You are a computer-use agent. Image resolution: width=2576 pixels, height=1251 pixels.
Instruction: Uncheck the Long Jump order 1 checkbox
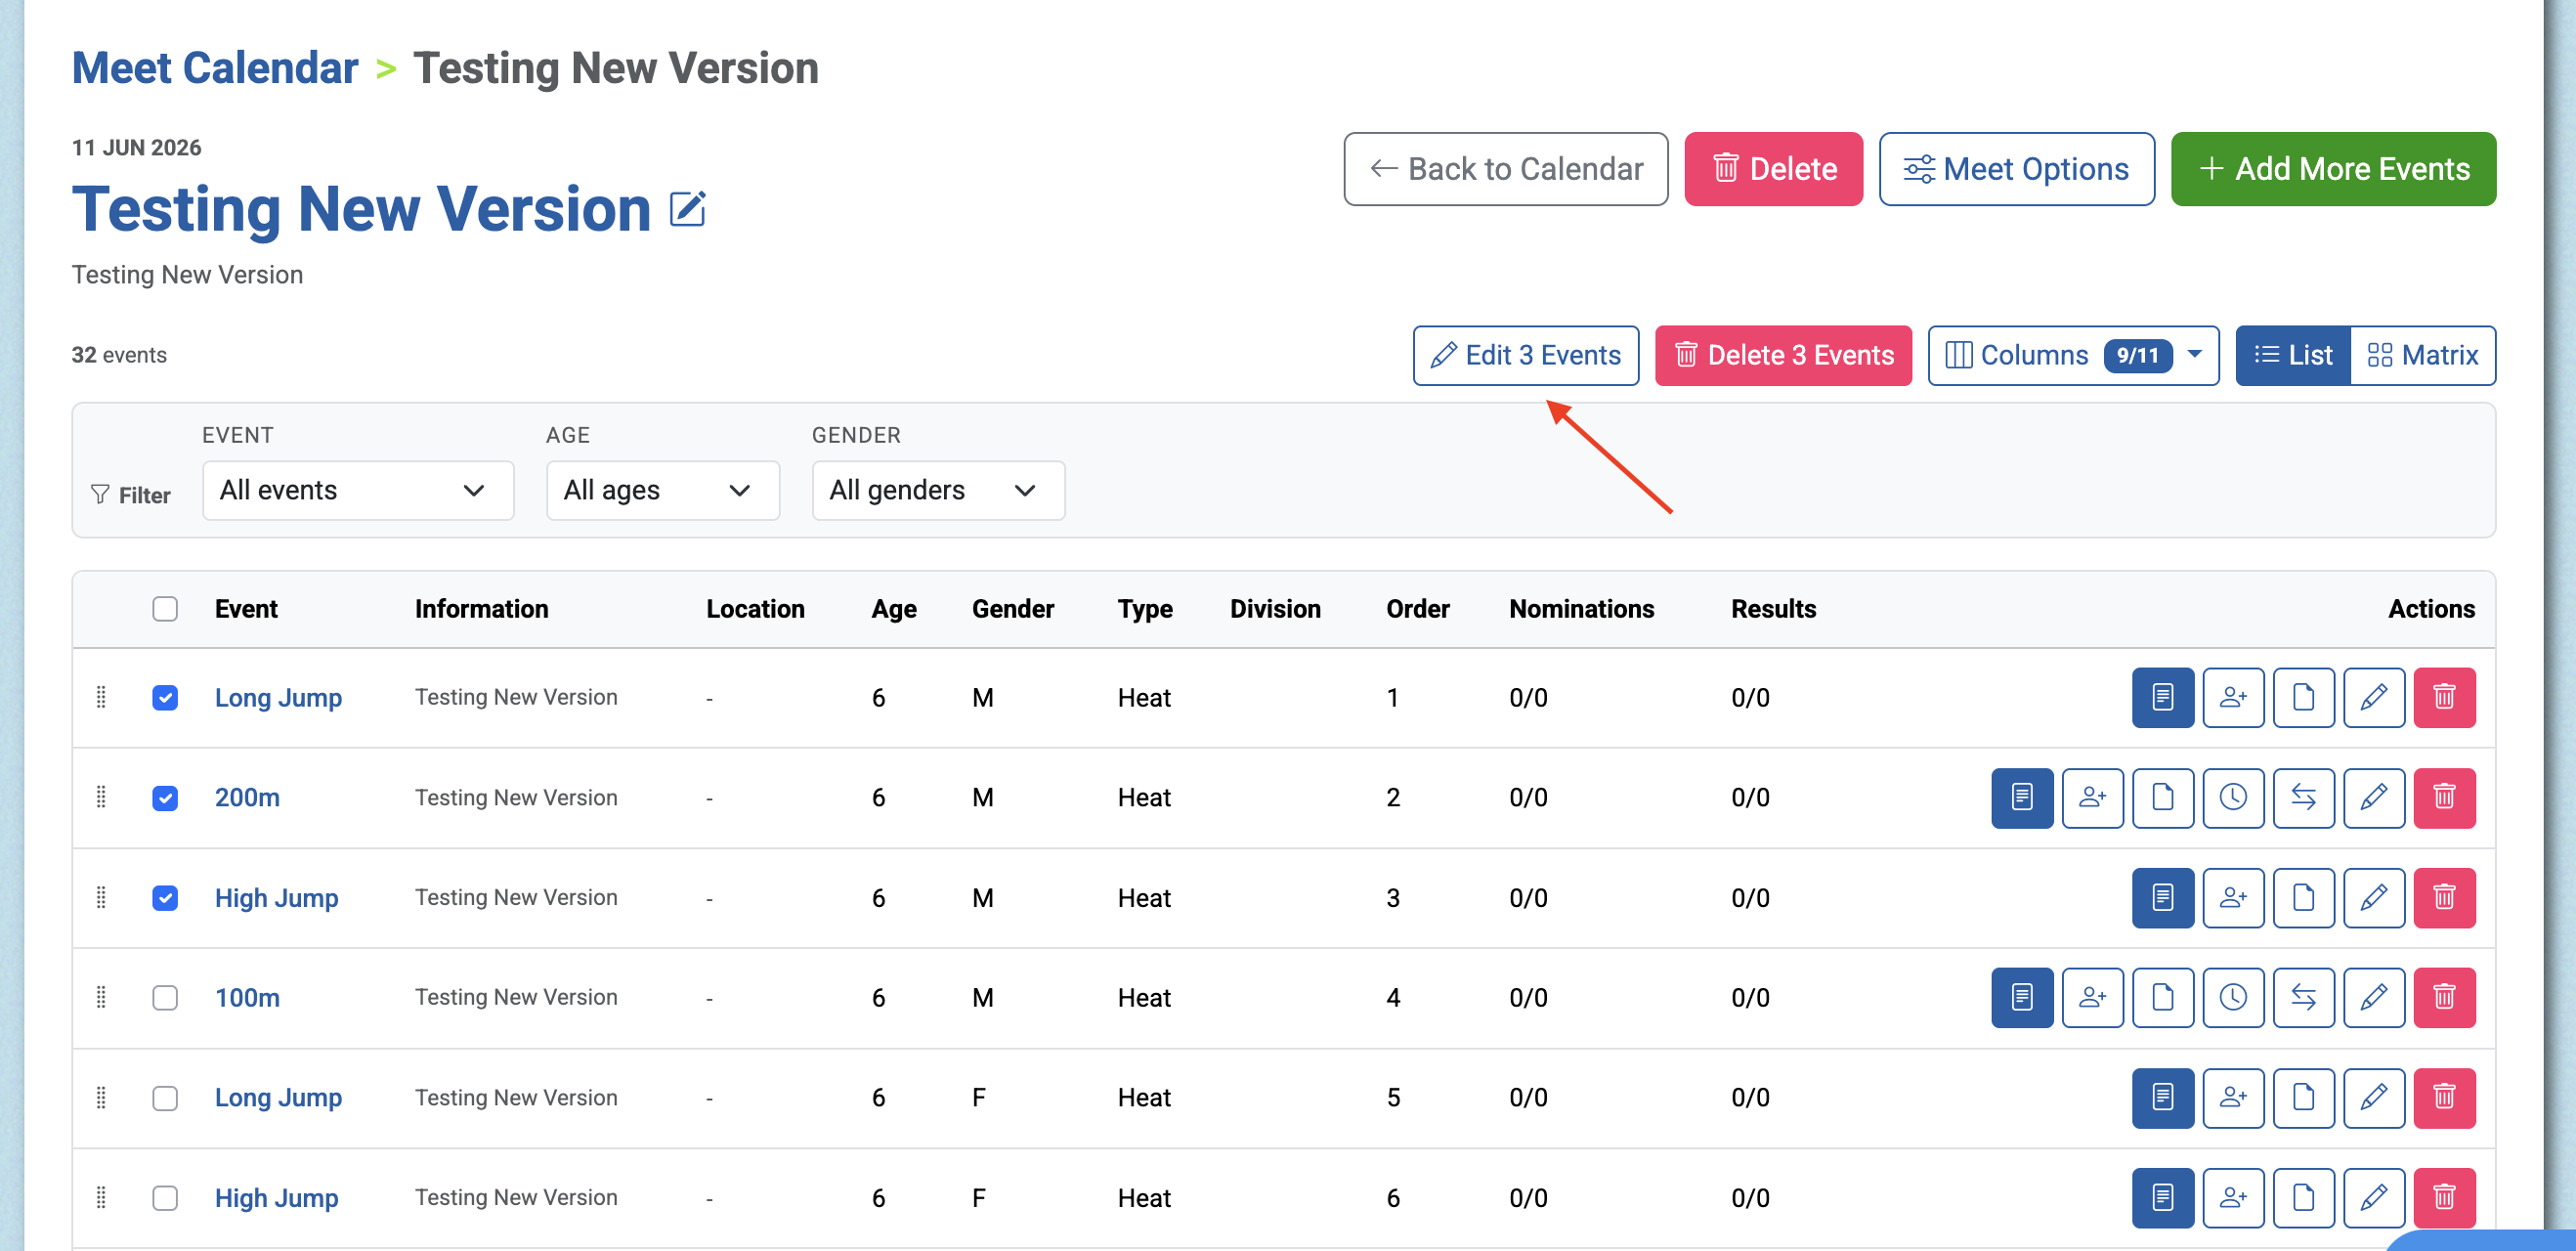tap(165, 697)
